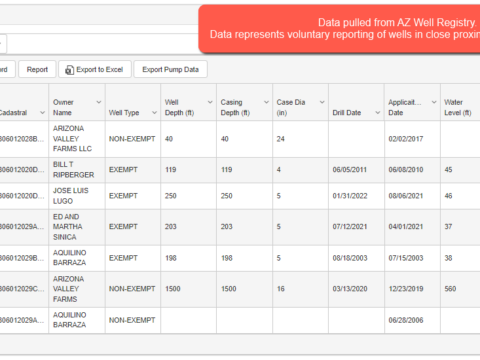Click Export Pump Data button

click(170, 69)
